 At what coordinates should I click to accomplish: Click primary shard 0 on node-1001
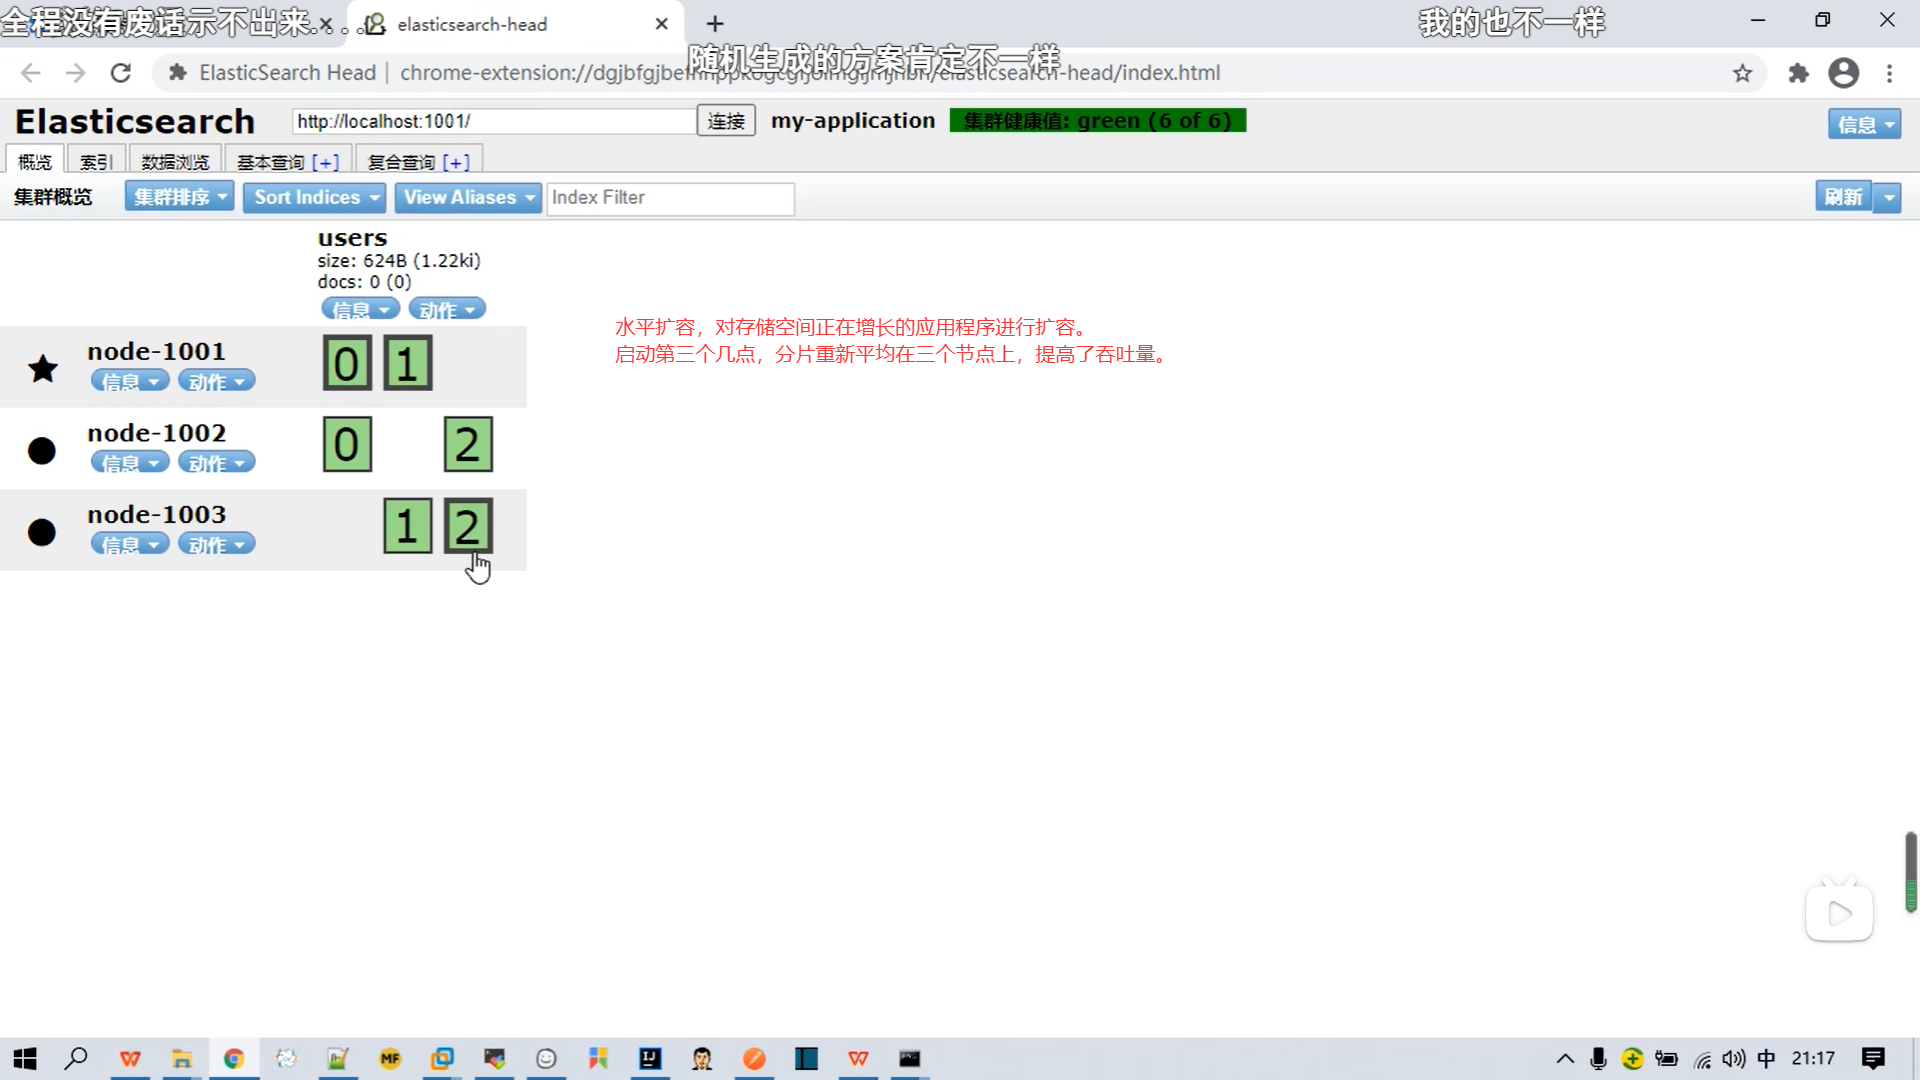[x=347, y=364]
